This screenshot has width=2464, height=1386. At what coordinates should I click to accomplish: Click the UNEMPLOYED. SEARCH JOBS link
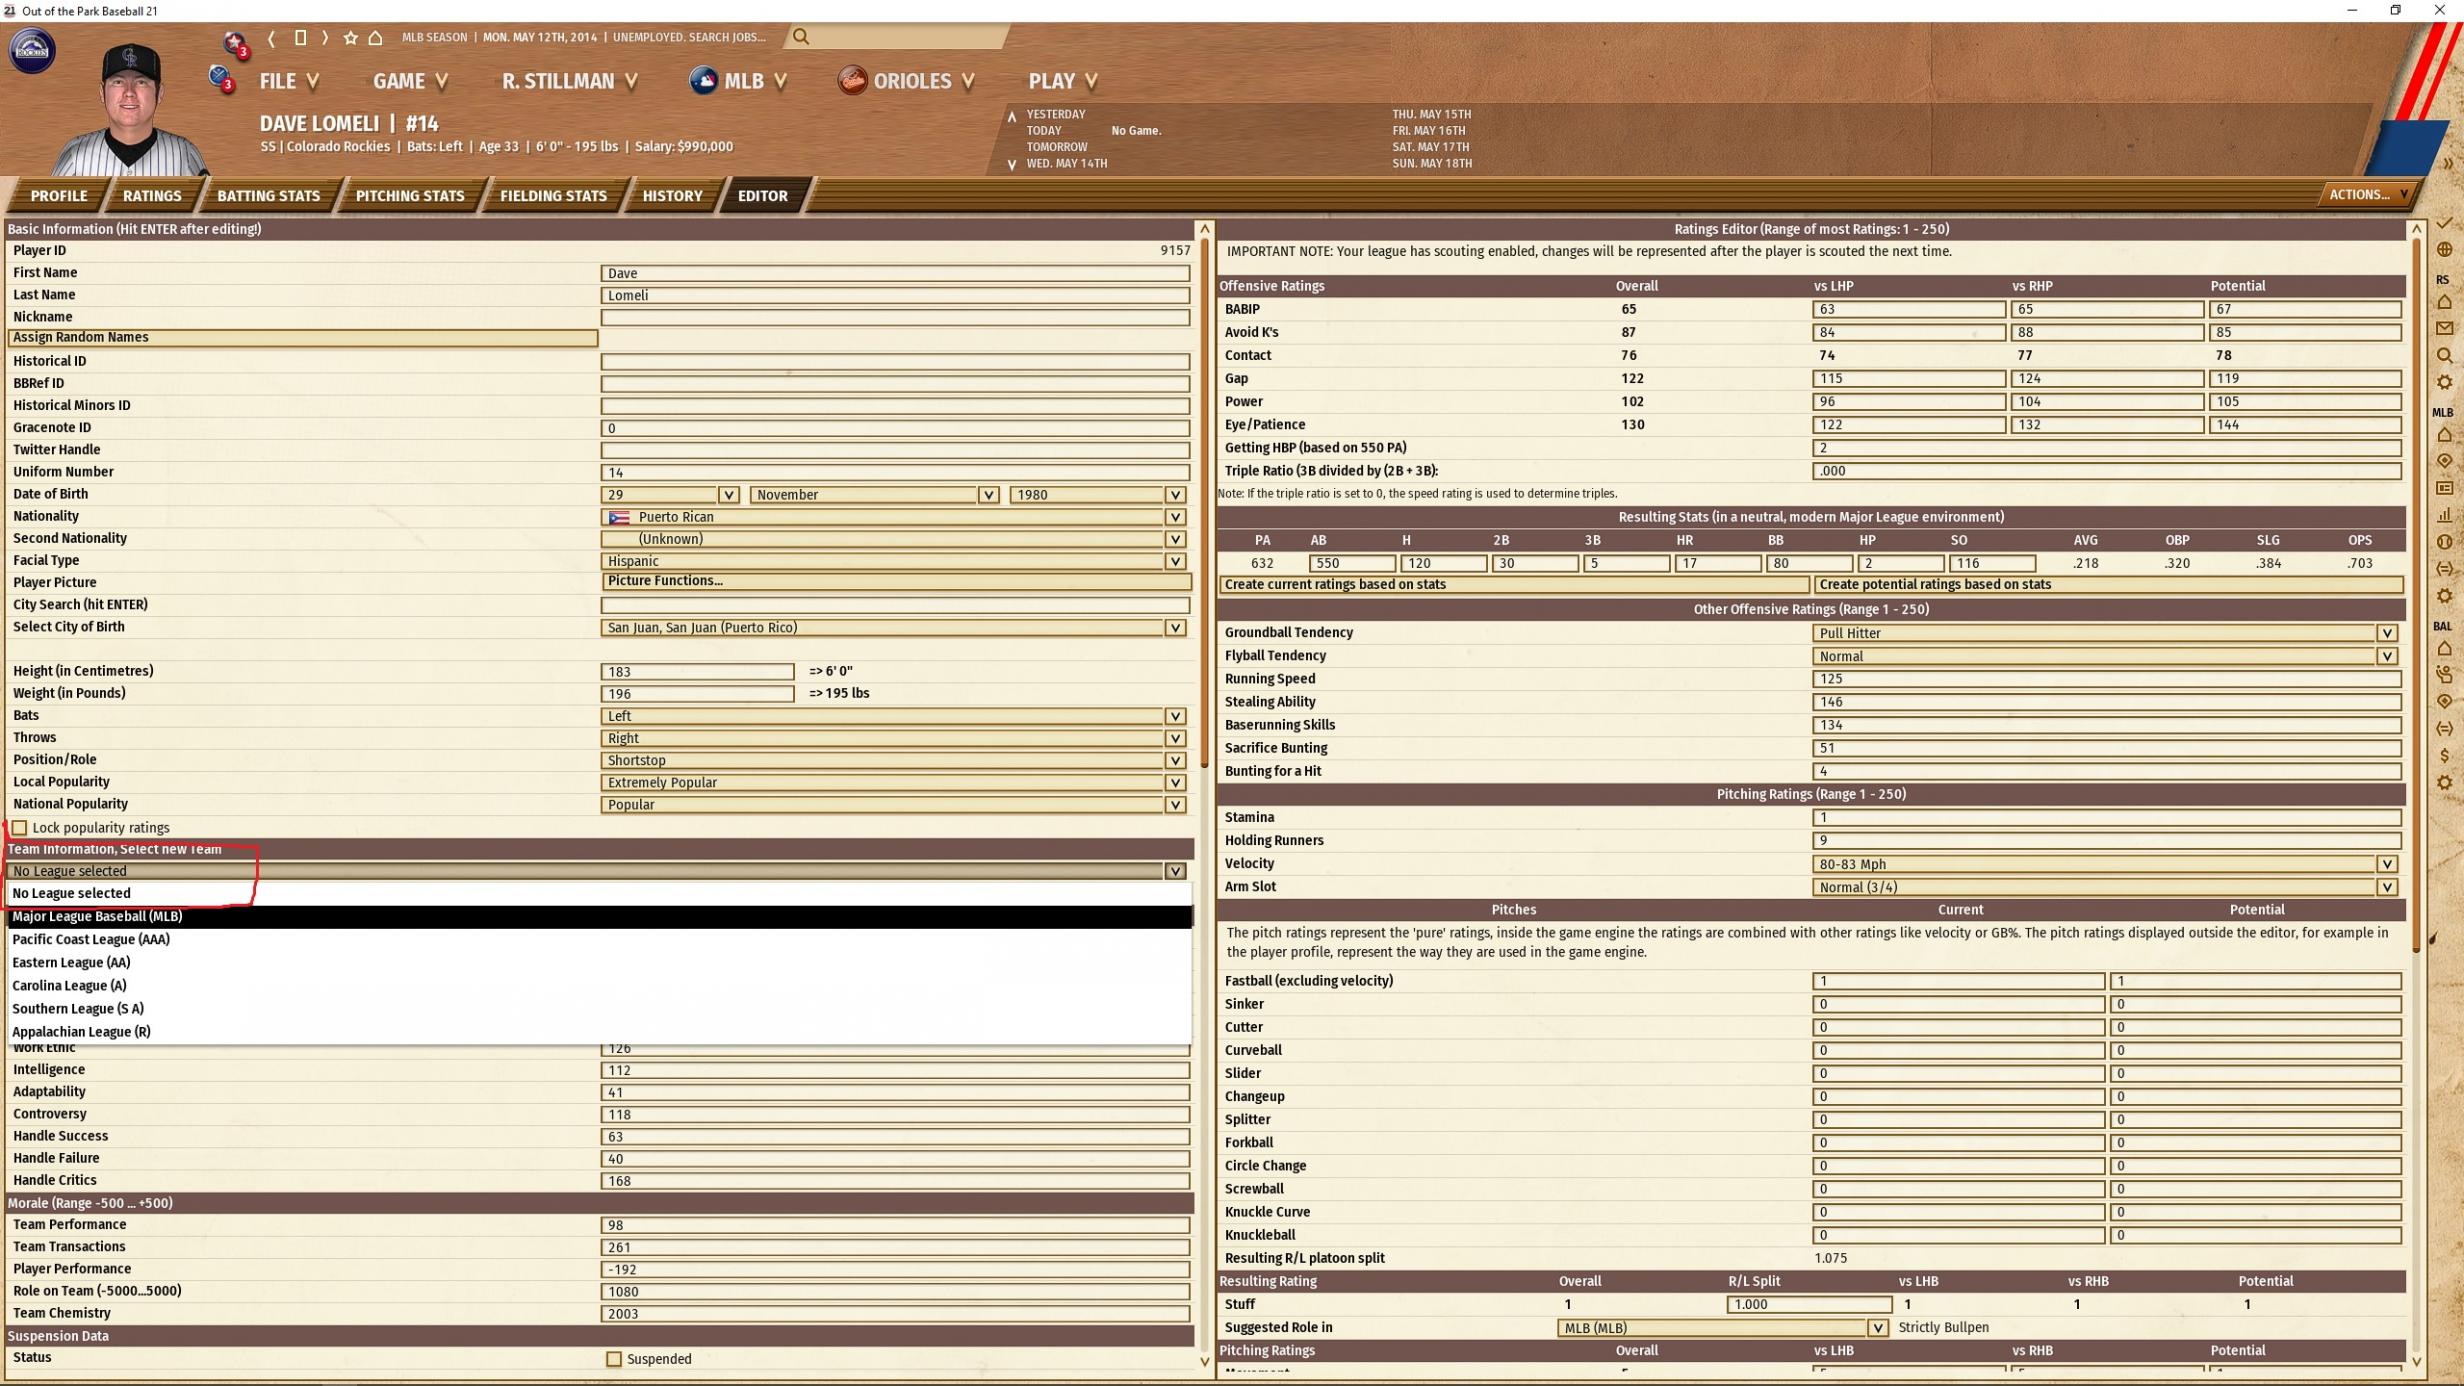click(689, 37)
